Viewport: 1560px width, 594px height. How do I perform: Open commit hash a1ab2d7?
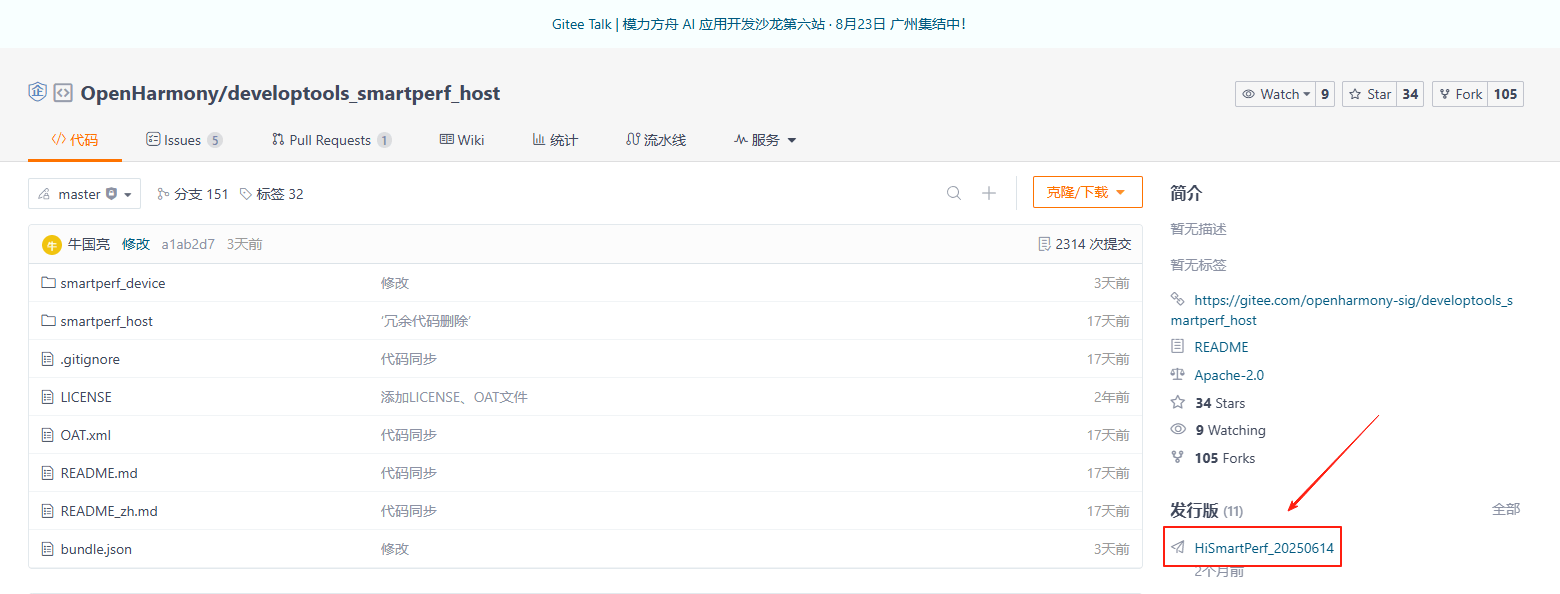[x=188, y=244]
